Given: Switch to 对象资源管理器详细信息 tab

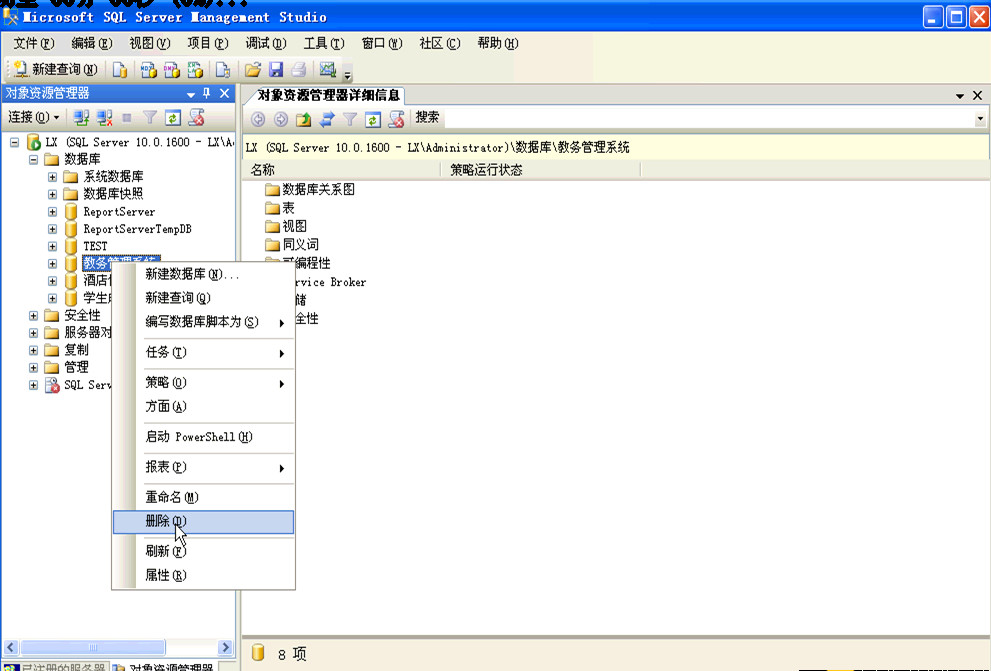Looking at the screenshot, I should pyautogui.click(x=327, y=95).
